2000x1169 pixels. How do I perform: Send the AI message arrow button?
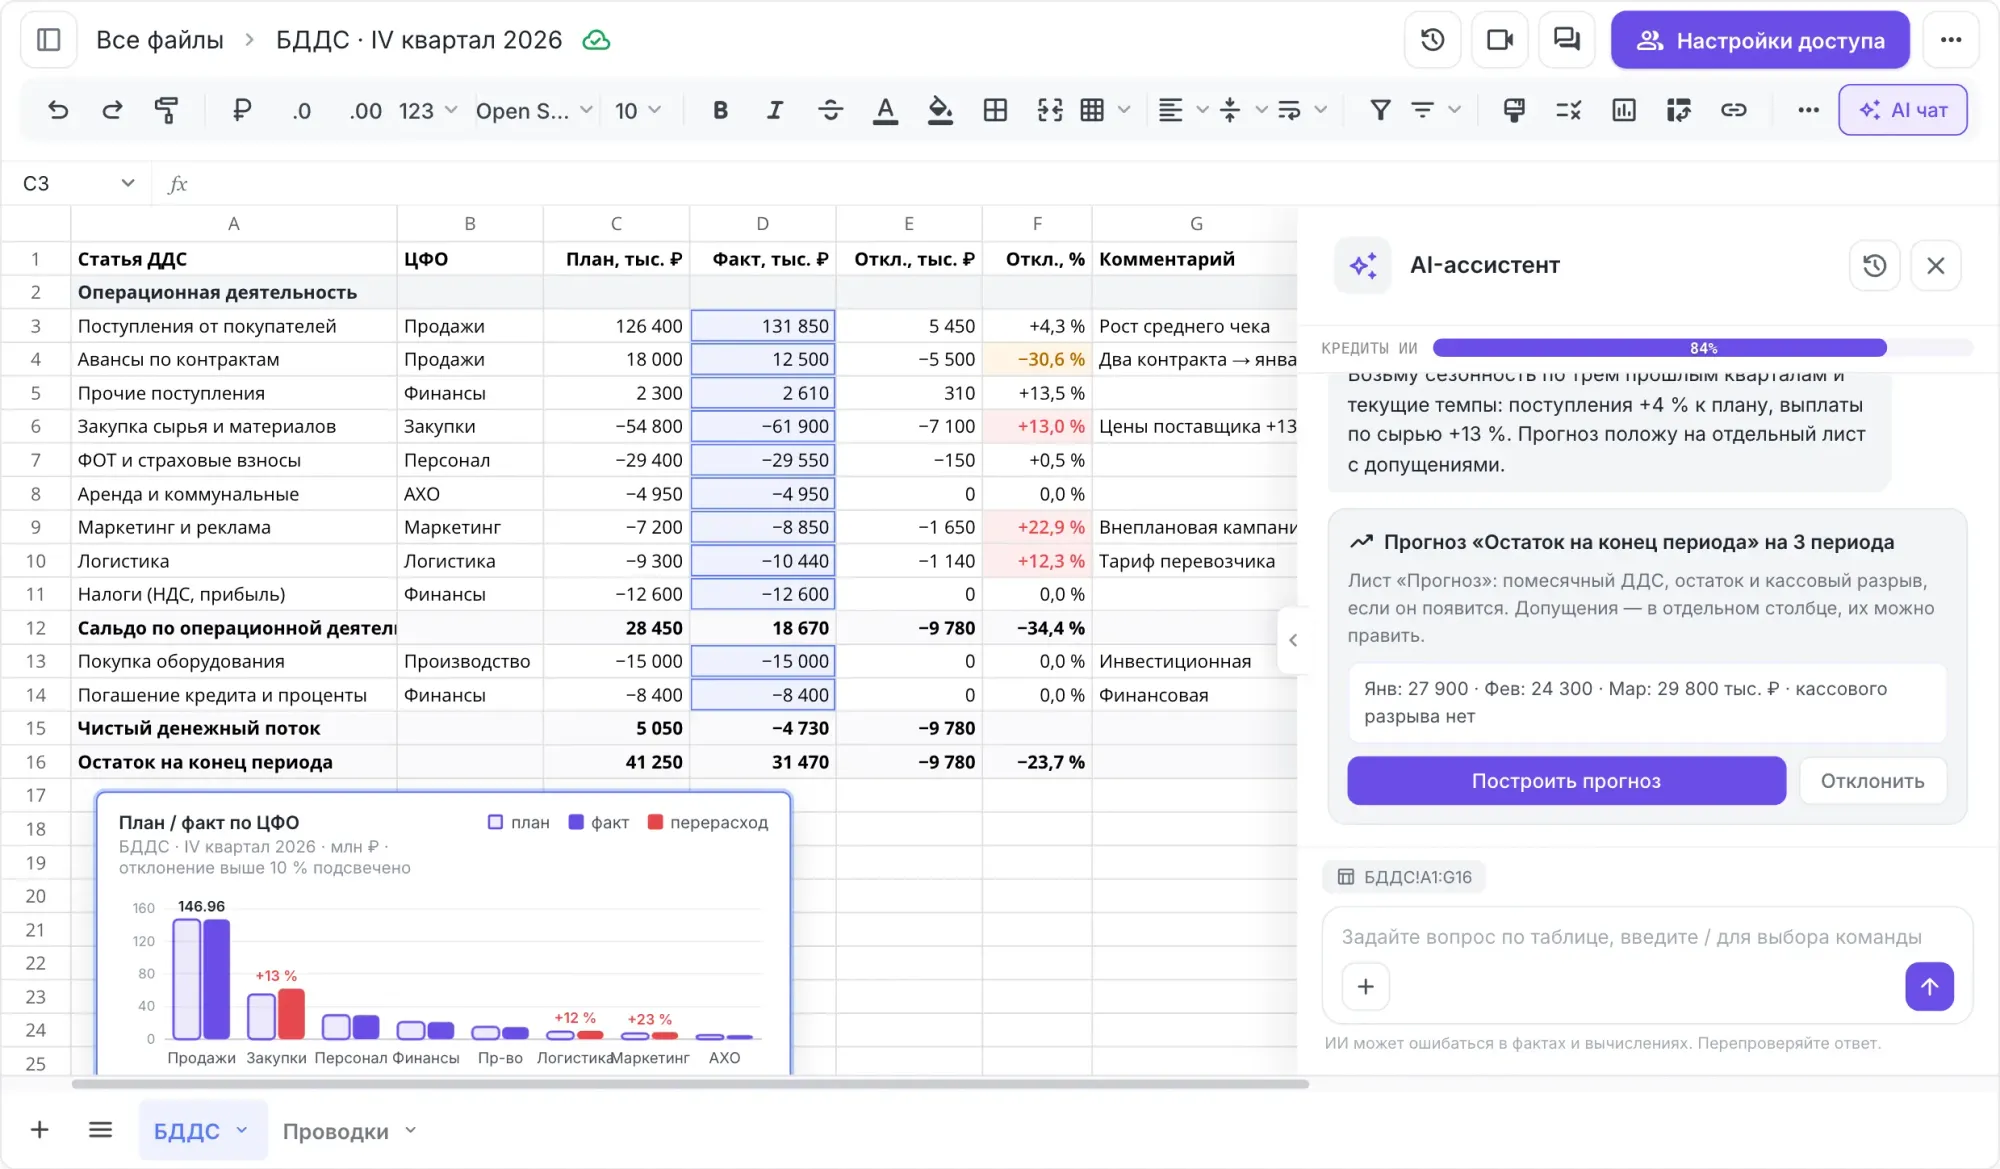click(1929, 987)
